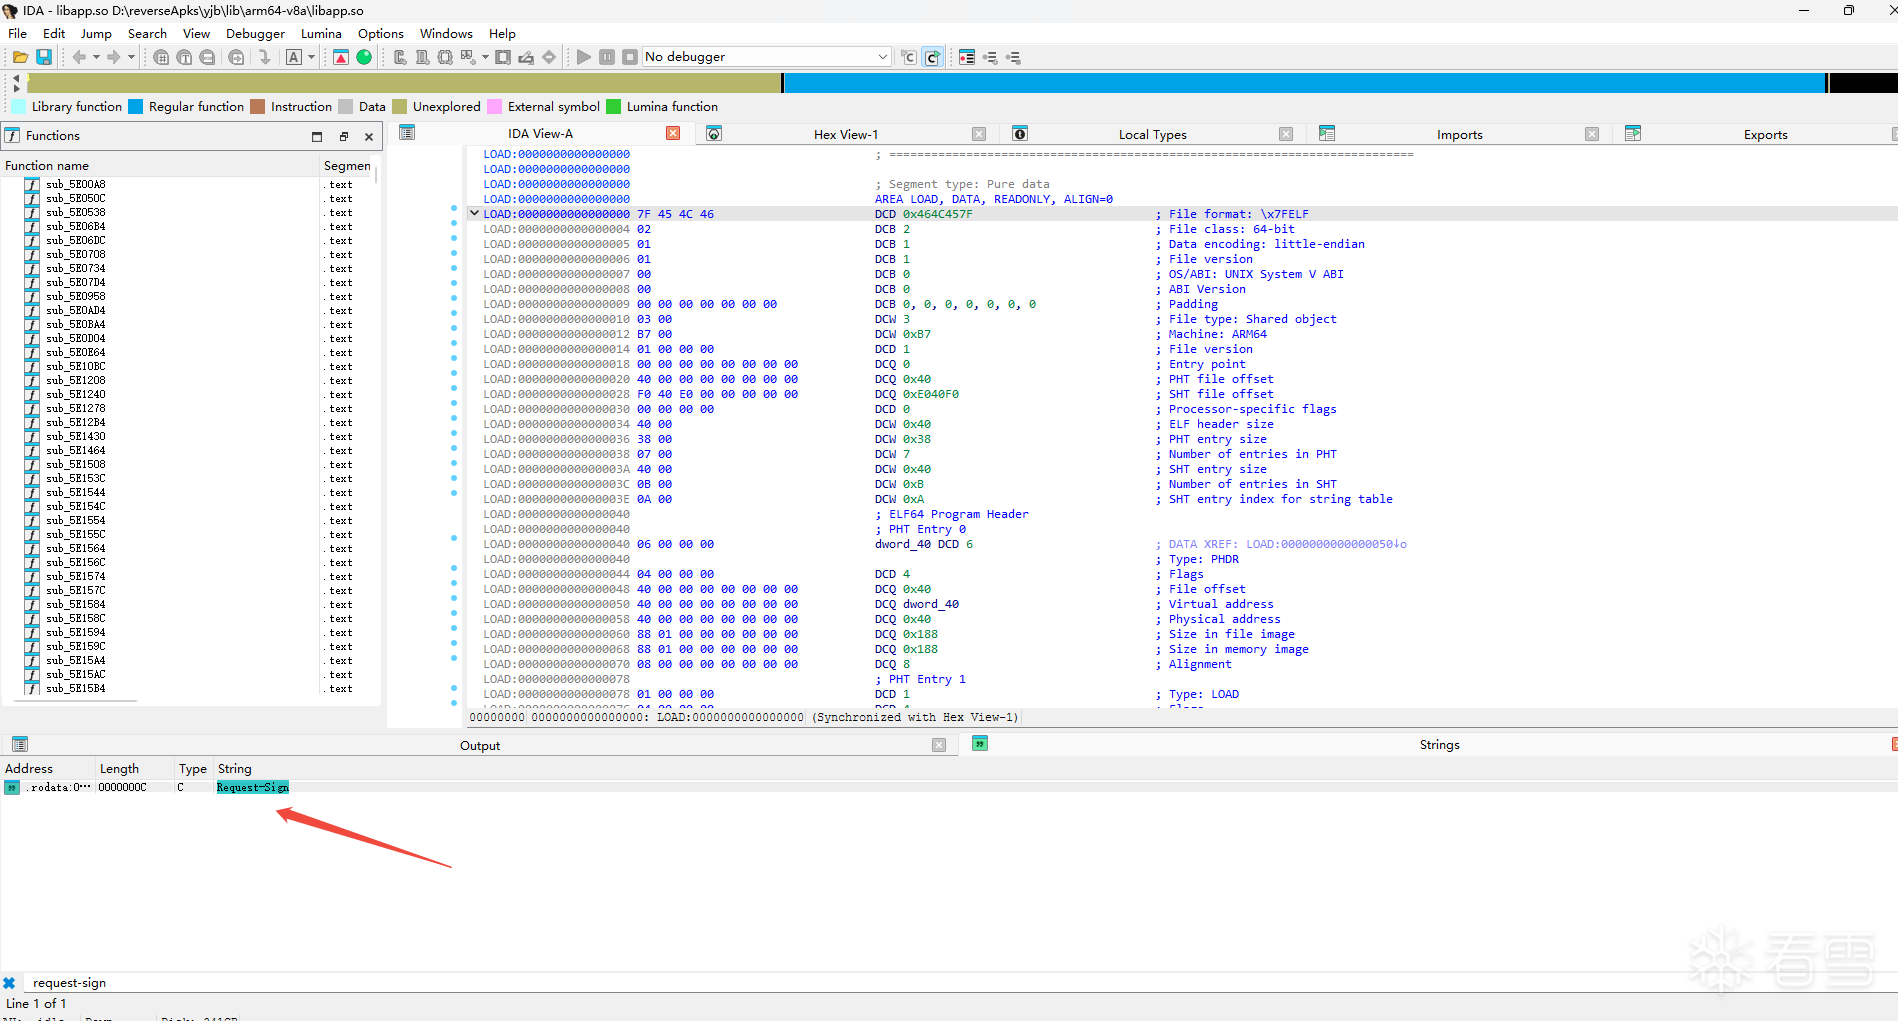
Task: Click the red triangle toolbar icon
Action: (341, 57)
